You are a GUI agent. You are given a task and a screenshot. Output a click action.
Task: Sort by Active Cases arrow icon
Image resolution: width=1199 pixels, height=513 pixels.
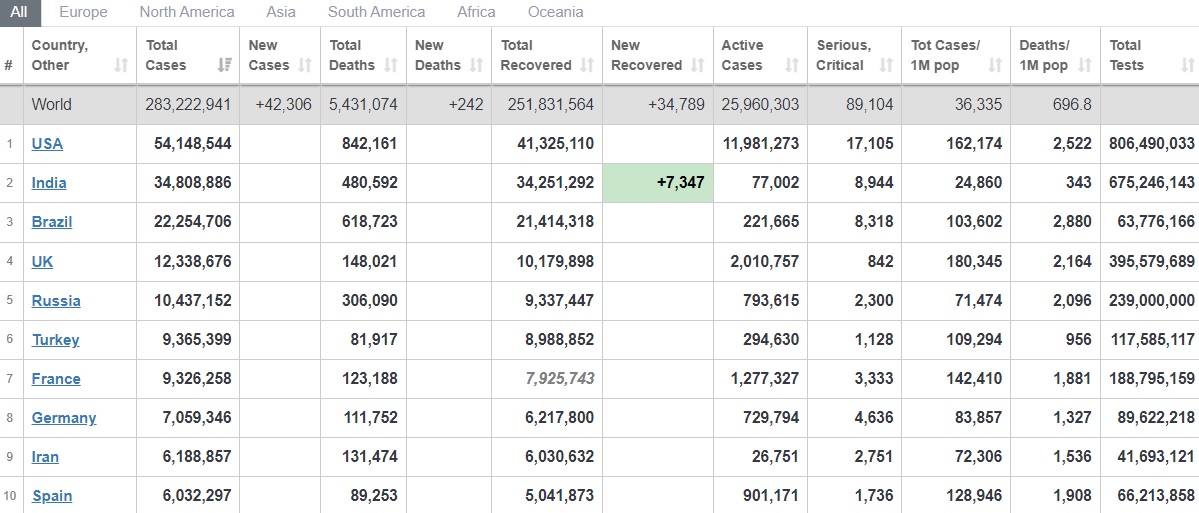pyautogui.click(x=792, y=66)
